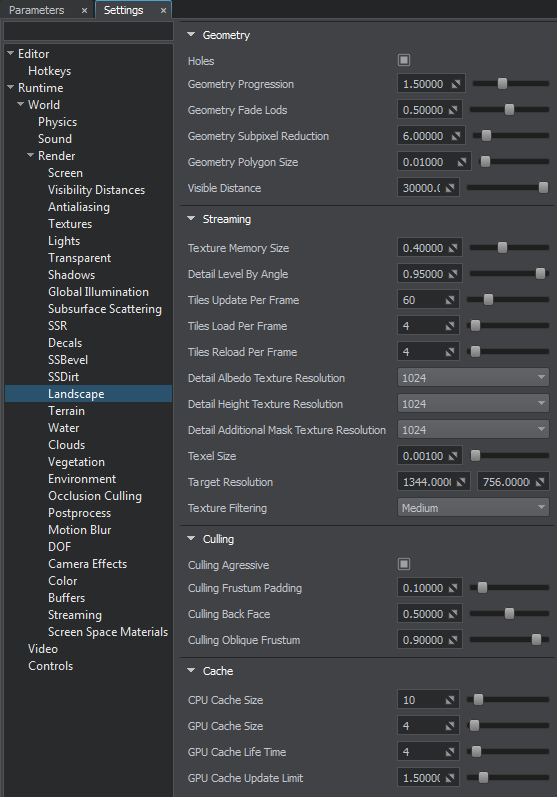Click the drag-arrow icon in CPU Cache Size field

(450, 700)
